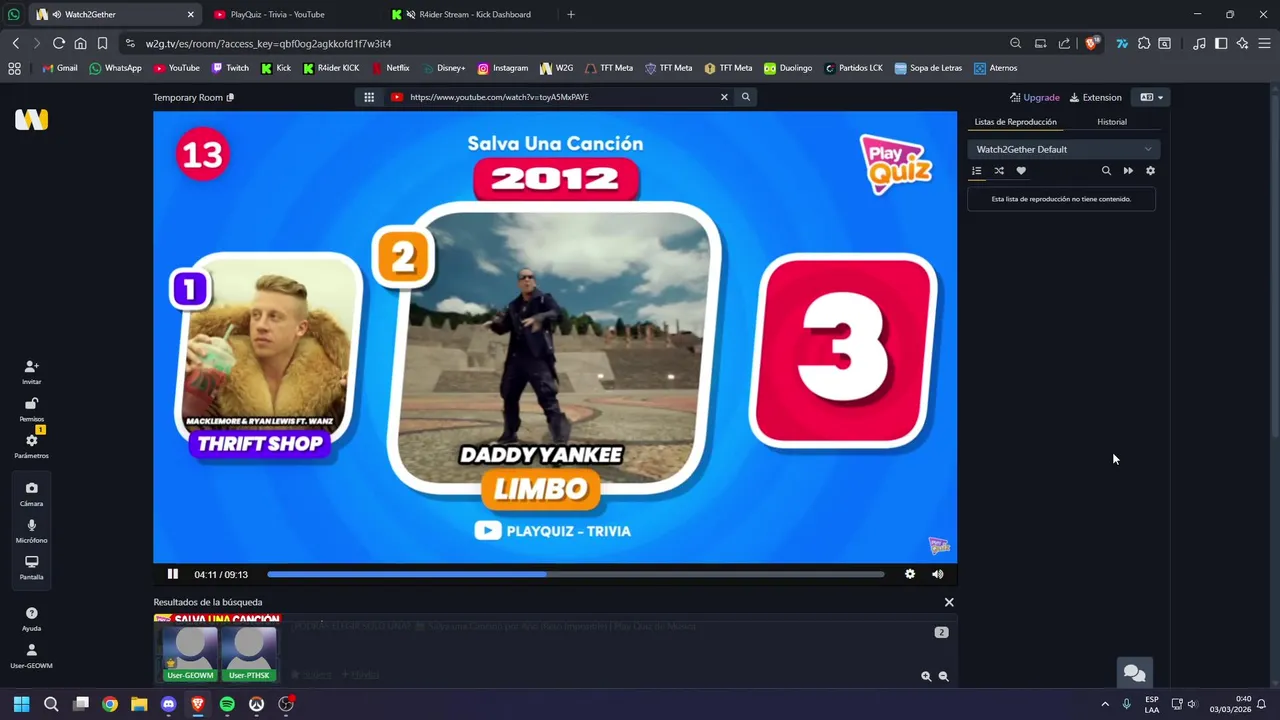Search with the magnifier next to URL field

point(746,97)
